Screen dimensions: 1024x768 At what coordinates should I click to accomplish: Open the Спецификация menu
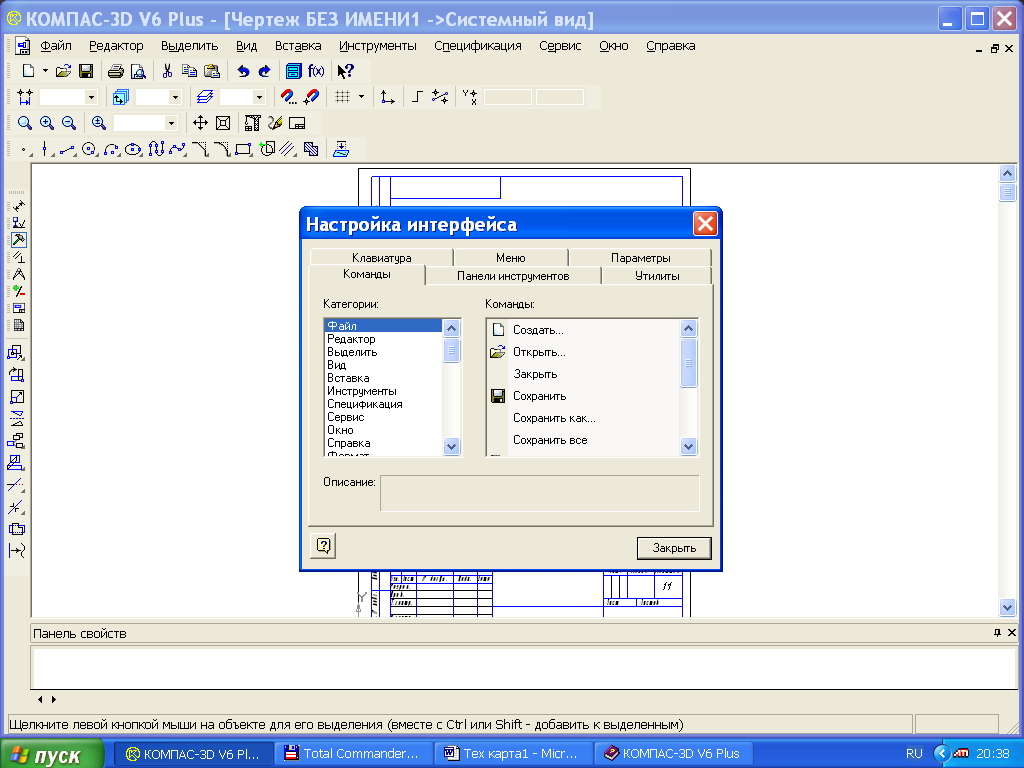tap(478, 46)
